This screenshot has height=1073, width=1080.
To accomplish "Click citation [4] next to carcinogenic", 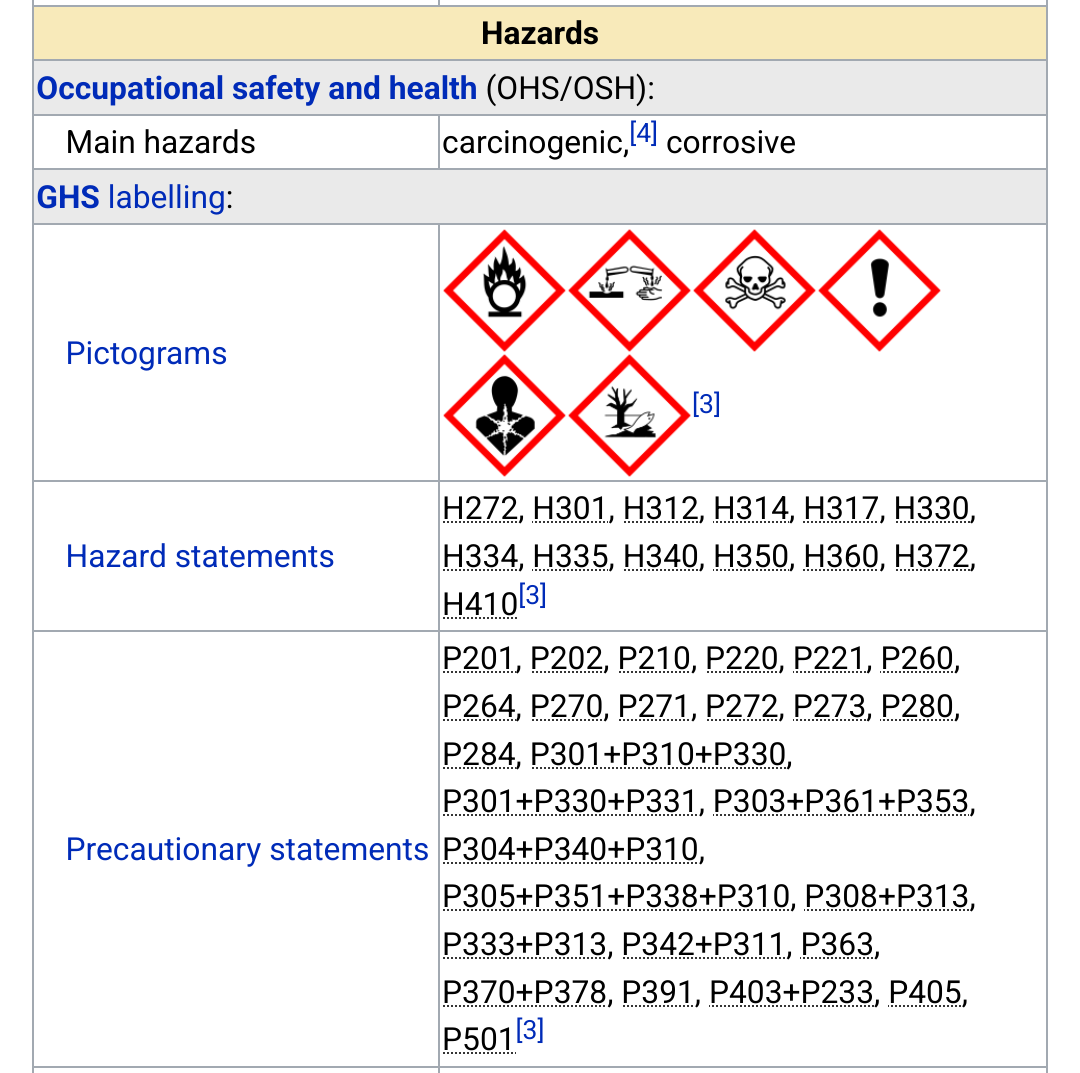I will click(x=643, y=134).
